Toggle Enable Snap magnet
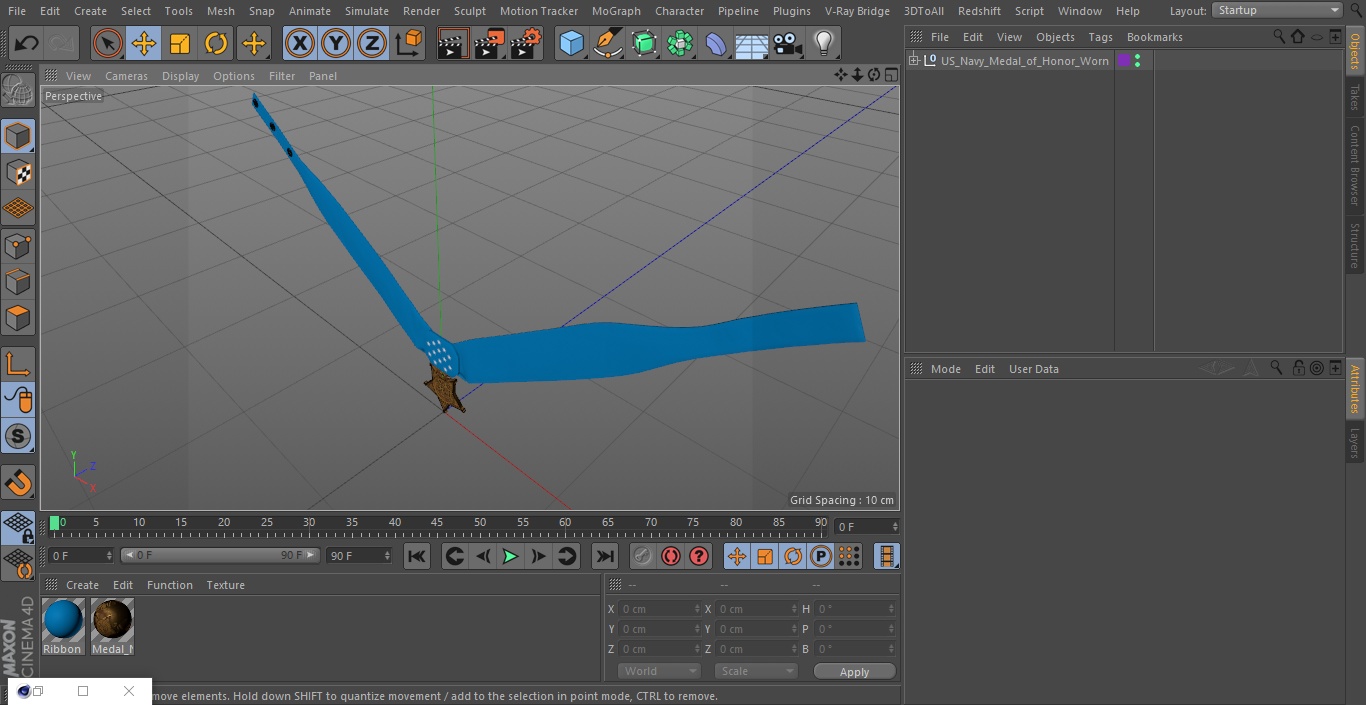The width and height of the screenshot is (1366, 705). pyautogui.click(x=18, y=483)
